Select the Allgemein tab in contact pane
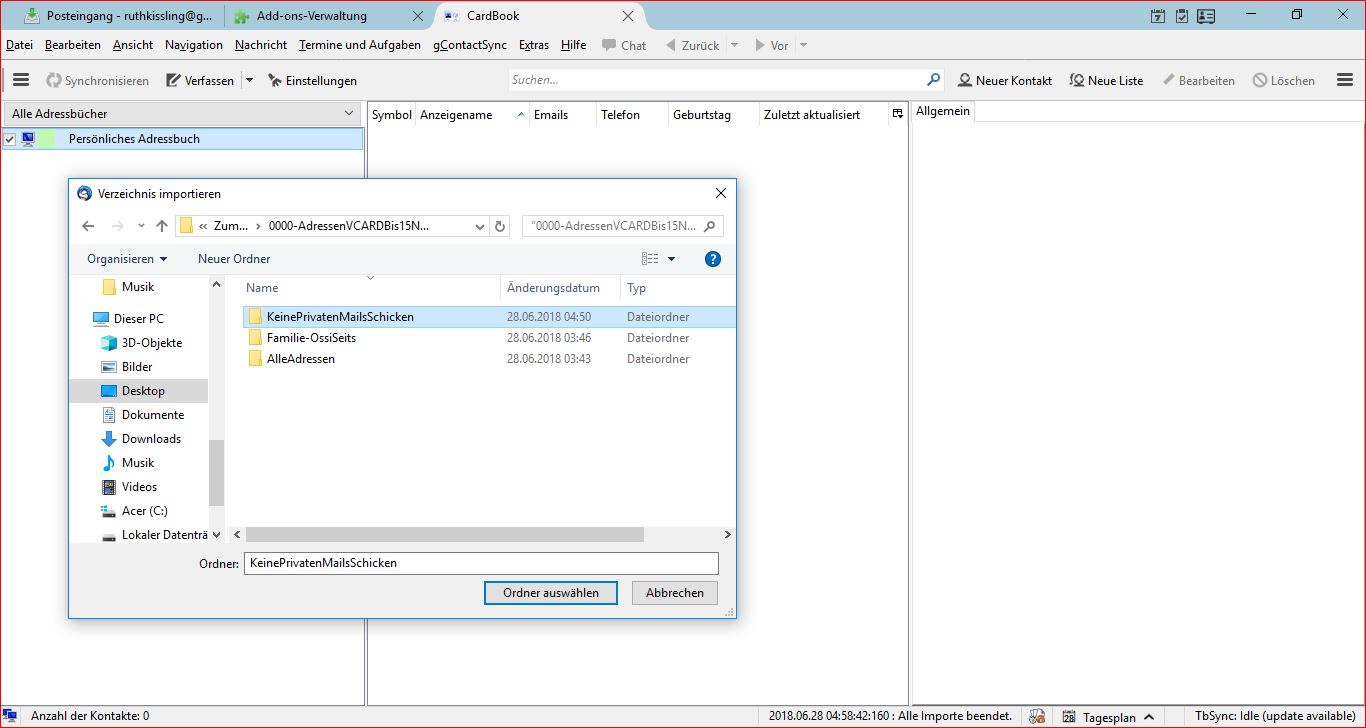 (x=943, y=111)
